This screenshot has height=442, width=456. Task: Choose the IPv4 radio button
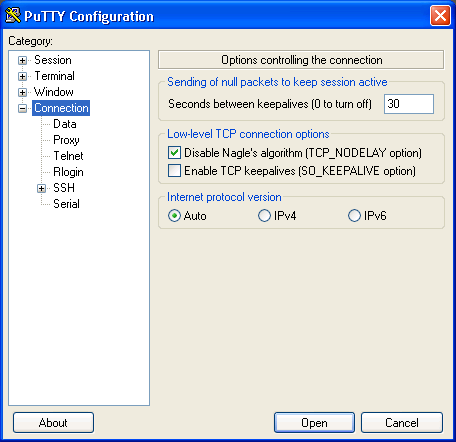(x=264, y=216)
